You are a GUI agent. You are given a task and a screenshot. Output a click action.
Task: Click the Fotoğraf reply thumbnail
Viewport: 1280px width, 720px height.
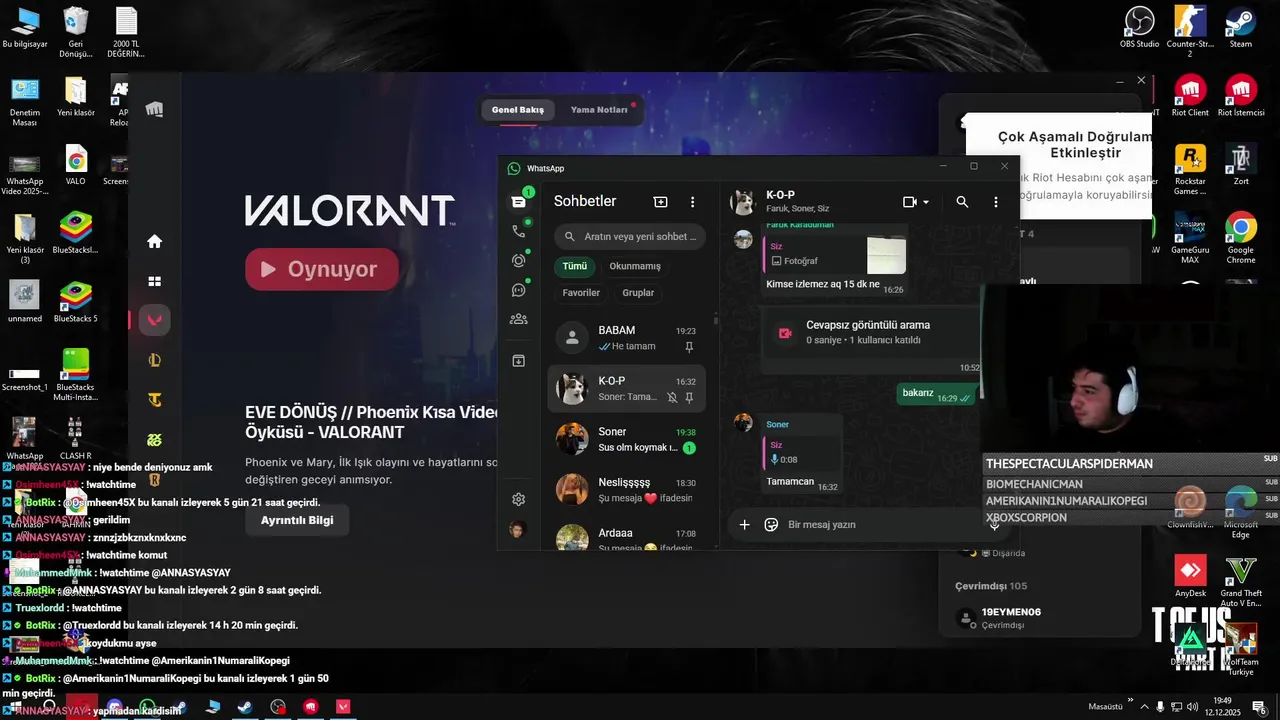[x=886, y=255]
